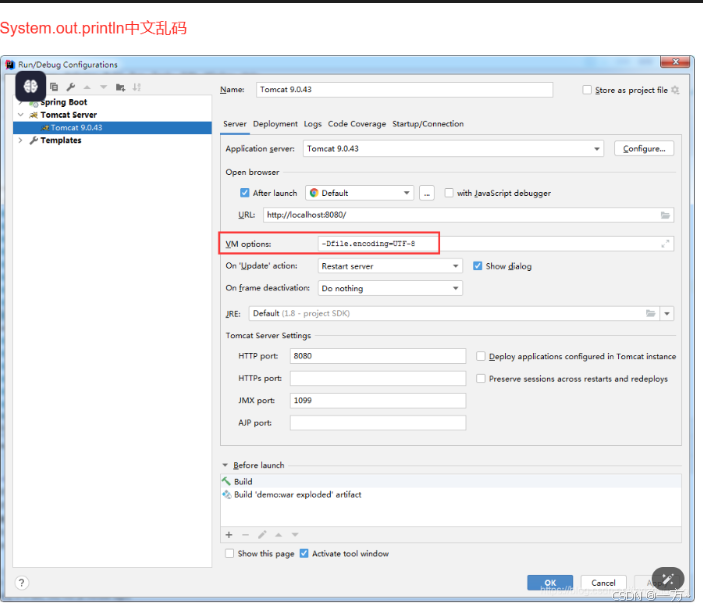Open the On 'Update' action dropdown
Viewport: 703px width, 609px height.
click(390, 266)
